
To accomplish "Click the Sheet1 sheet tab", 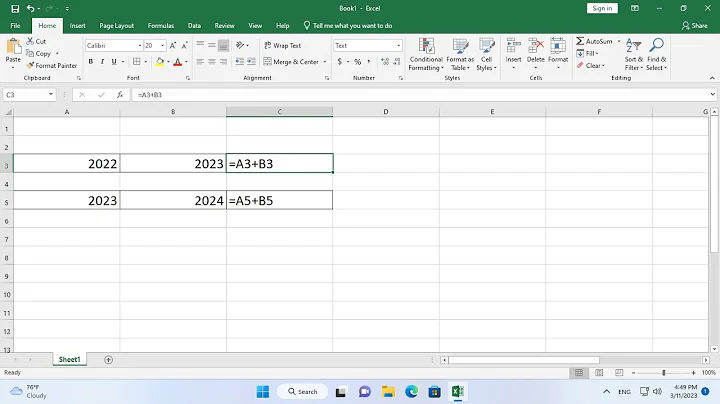I will click(x=69, y=359).
